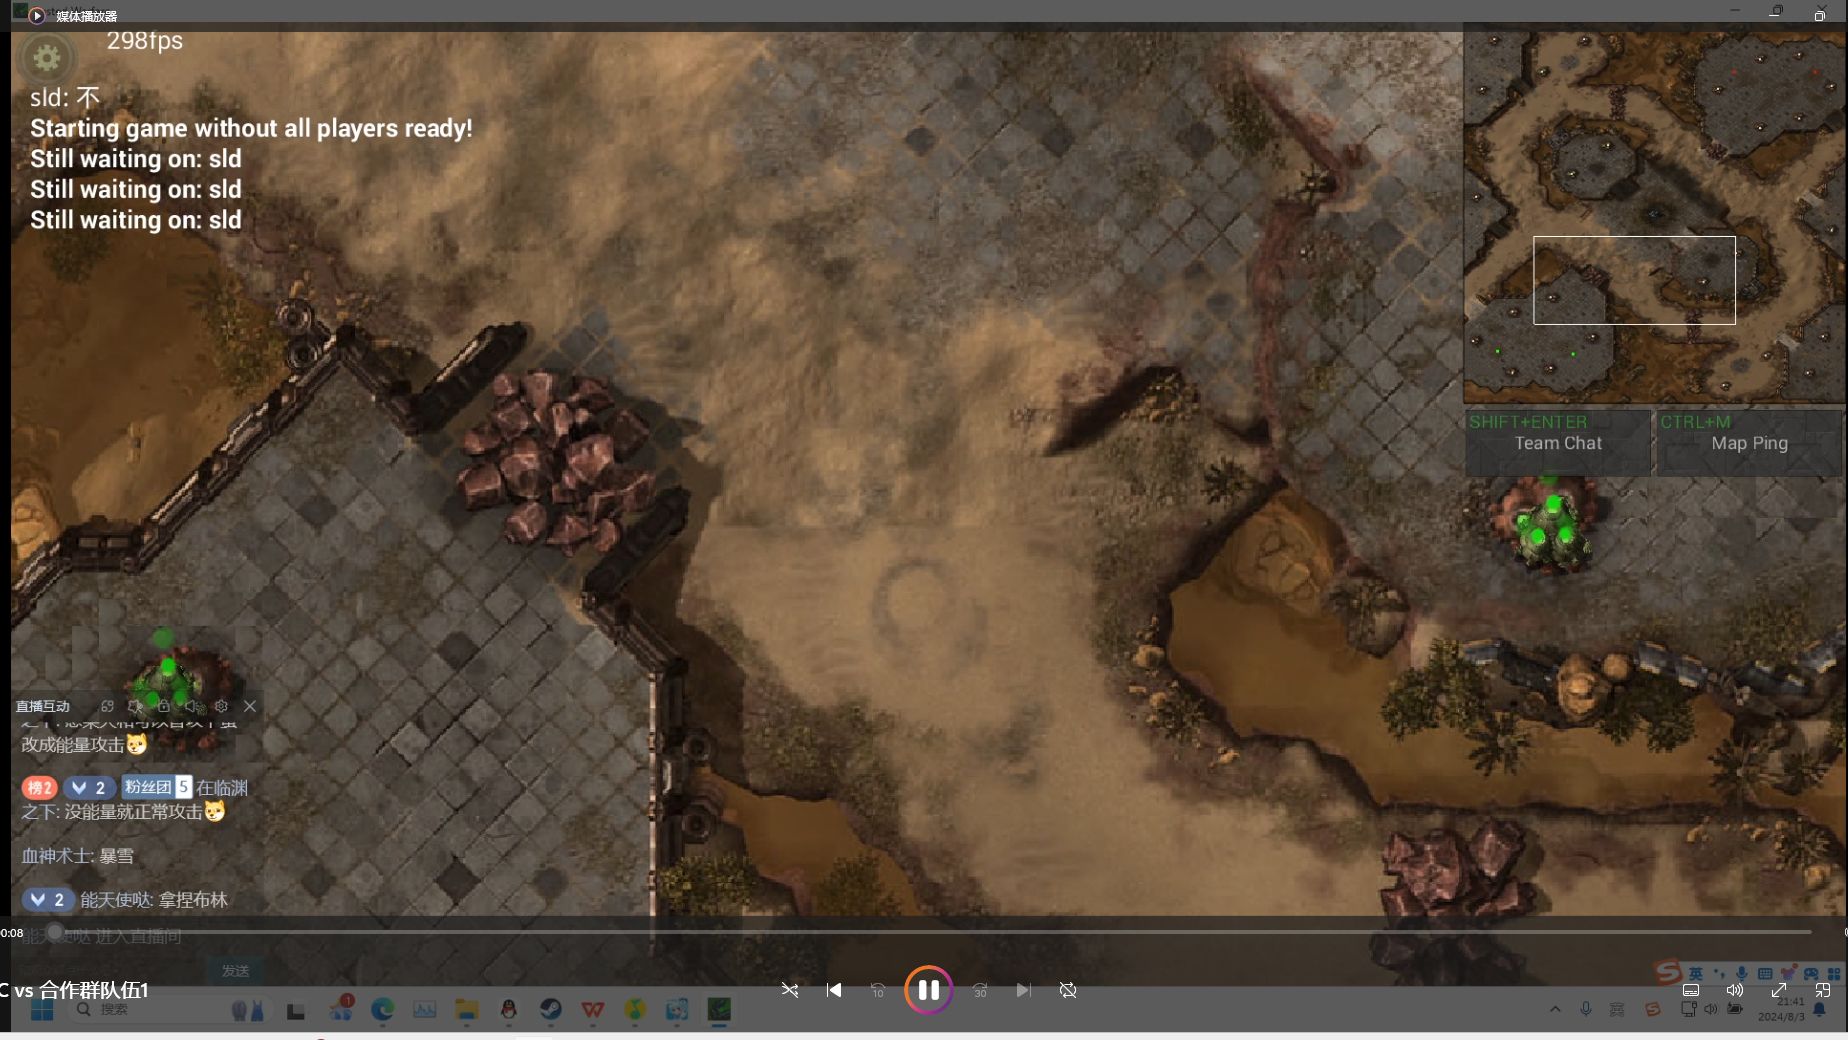This screenshot has height=1040, width=1848.
Task: Skip to the next track
Action: click(1023, 990)
